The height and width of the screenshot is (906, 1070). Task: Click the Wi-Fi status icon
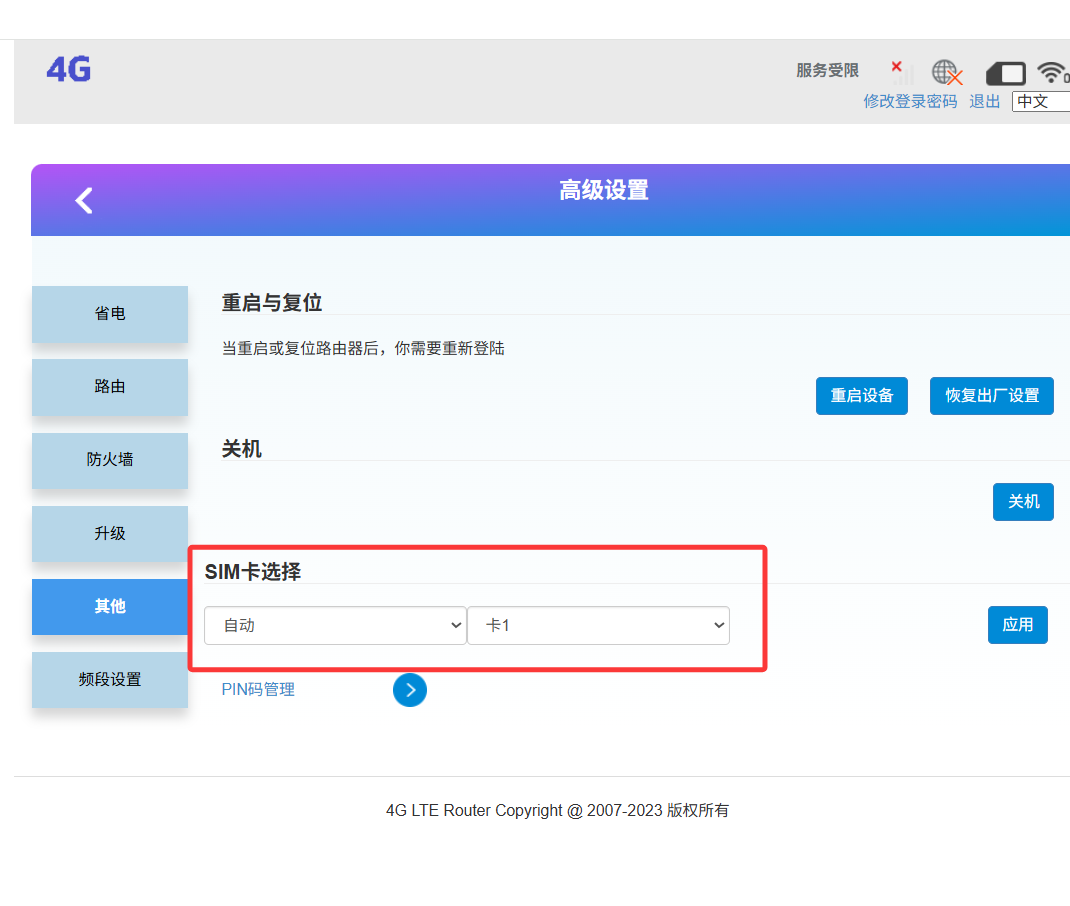[1052, 72]
